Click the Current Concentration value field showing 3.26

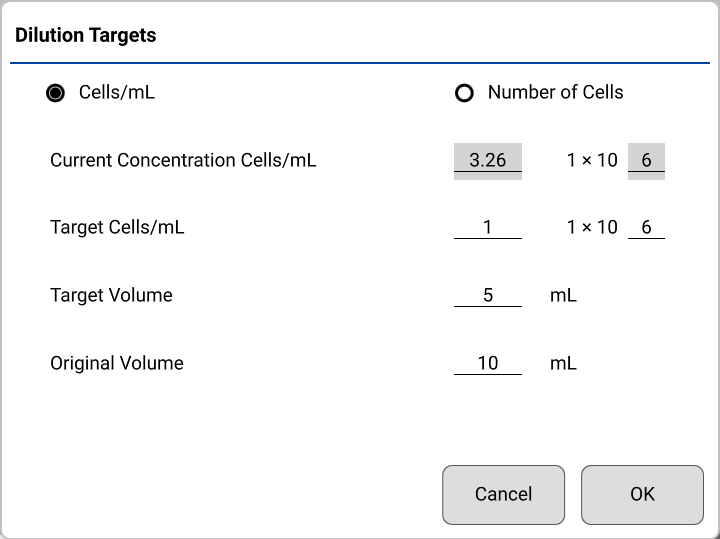[488, 161]
